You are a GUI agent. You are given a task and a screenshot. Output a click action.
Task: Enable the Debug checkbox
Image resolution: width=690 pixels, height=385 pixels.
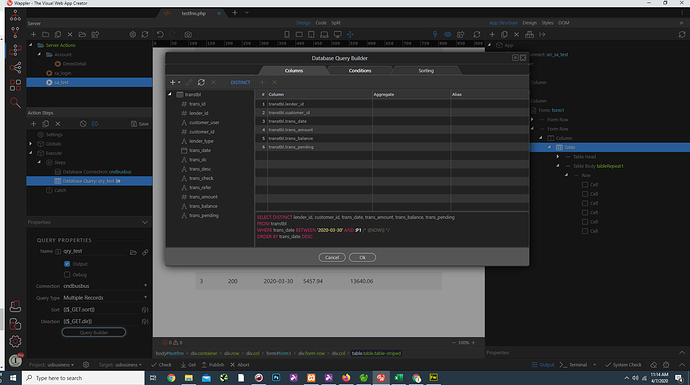click(67, 275)
